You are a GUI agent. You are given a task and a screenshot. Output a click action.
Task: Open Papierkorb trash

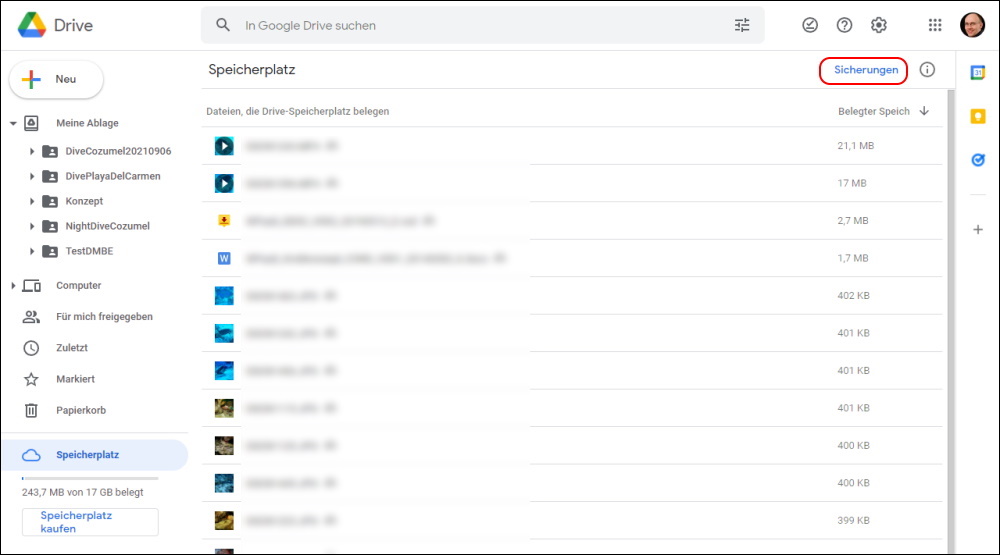(x=81, y=410)
